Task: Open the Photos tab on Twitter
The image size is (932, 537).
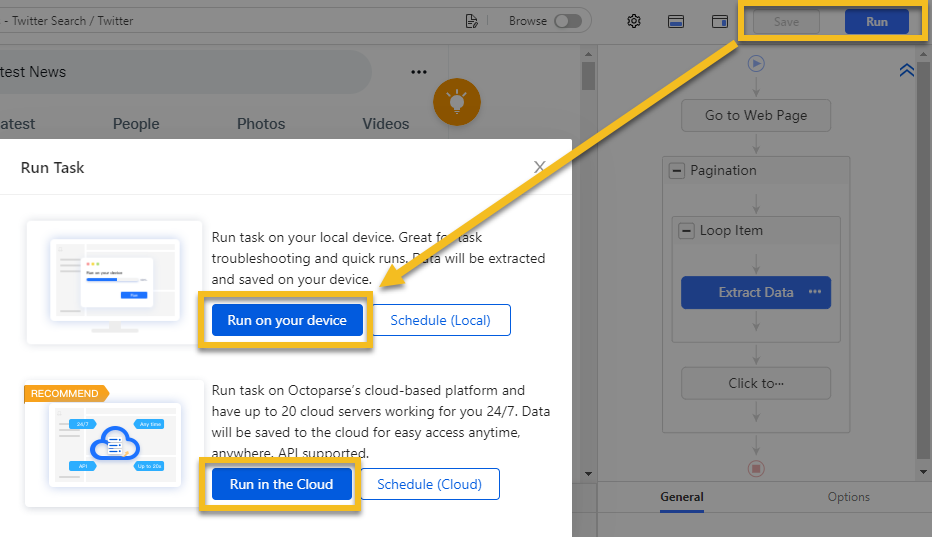Action: [261, 124]
